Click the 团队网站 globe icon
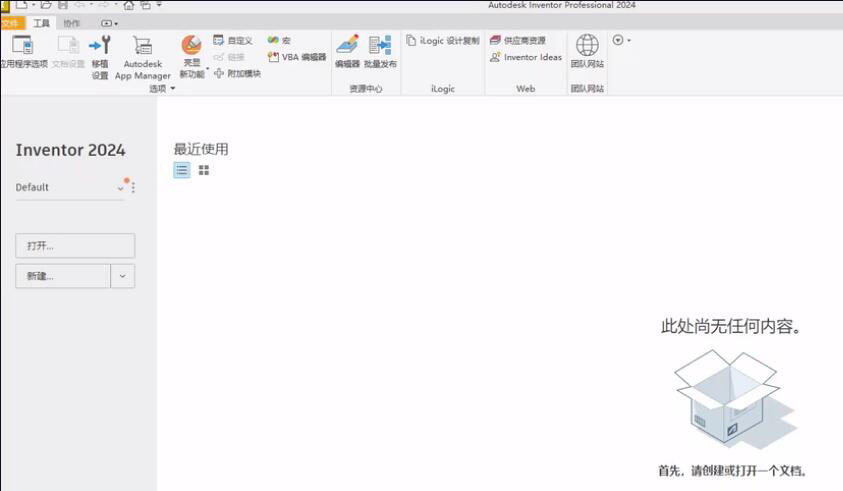 587,45
